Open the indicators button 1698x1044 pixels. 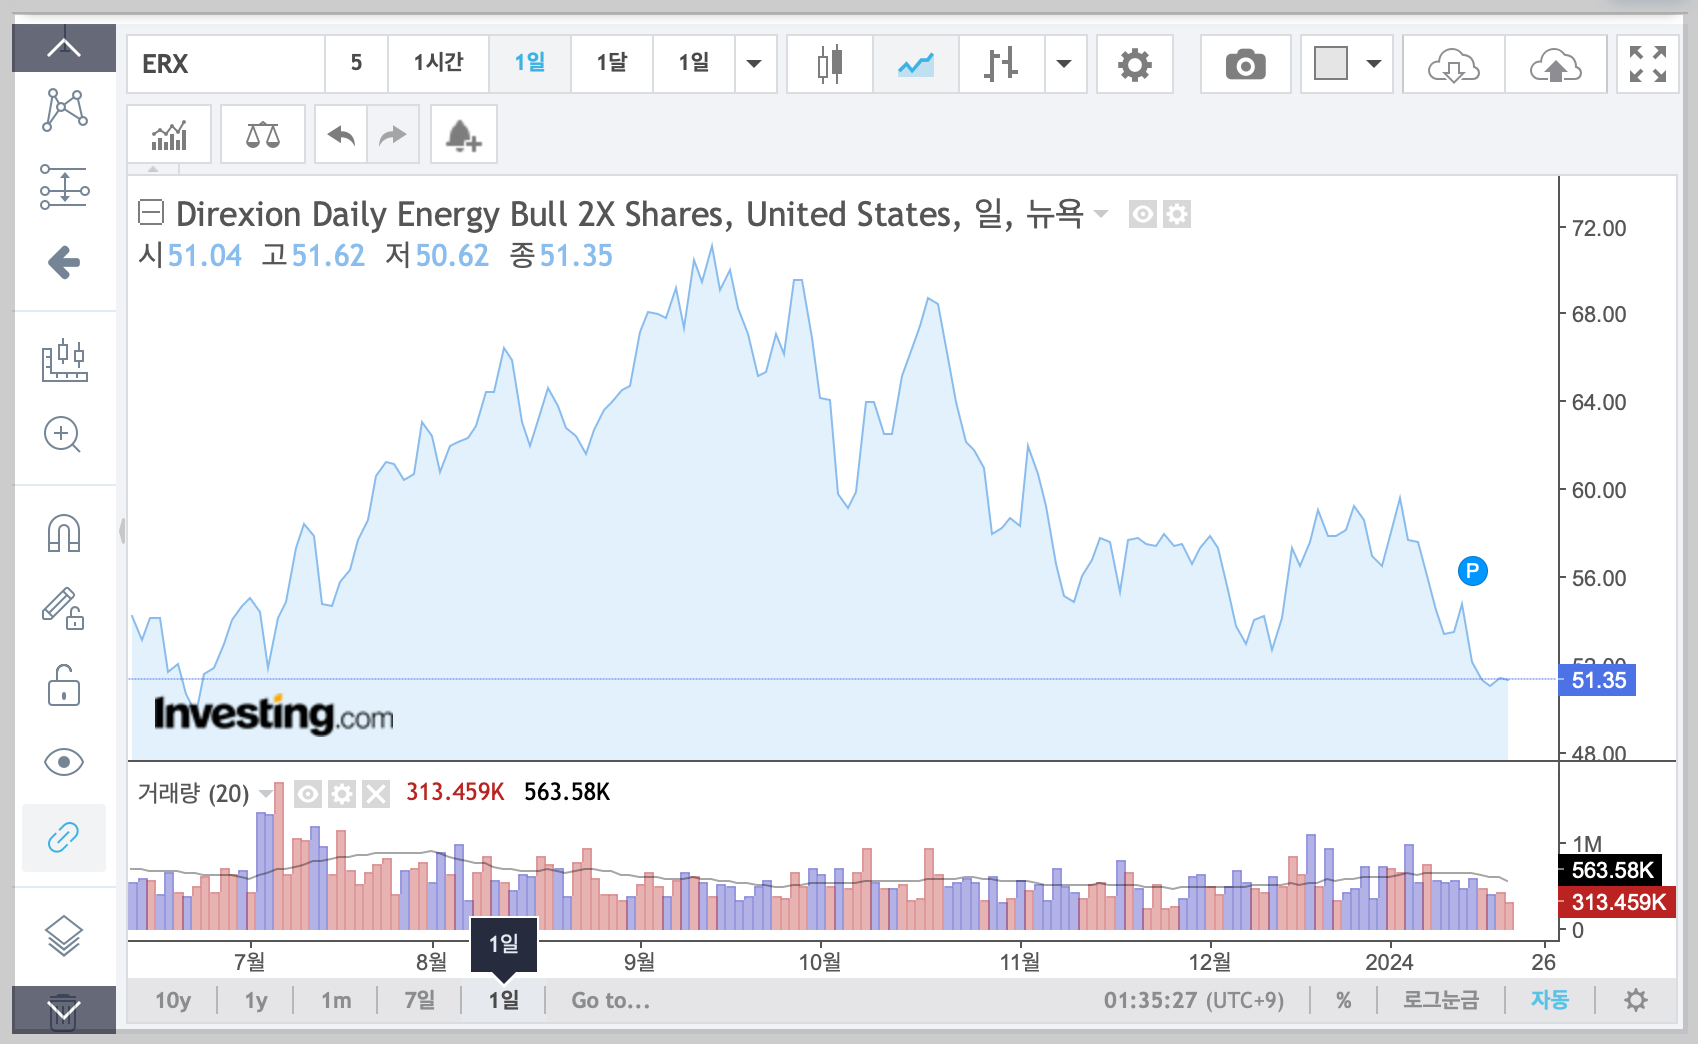(170, 134)
